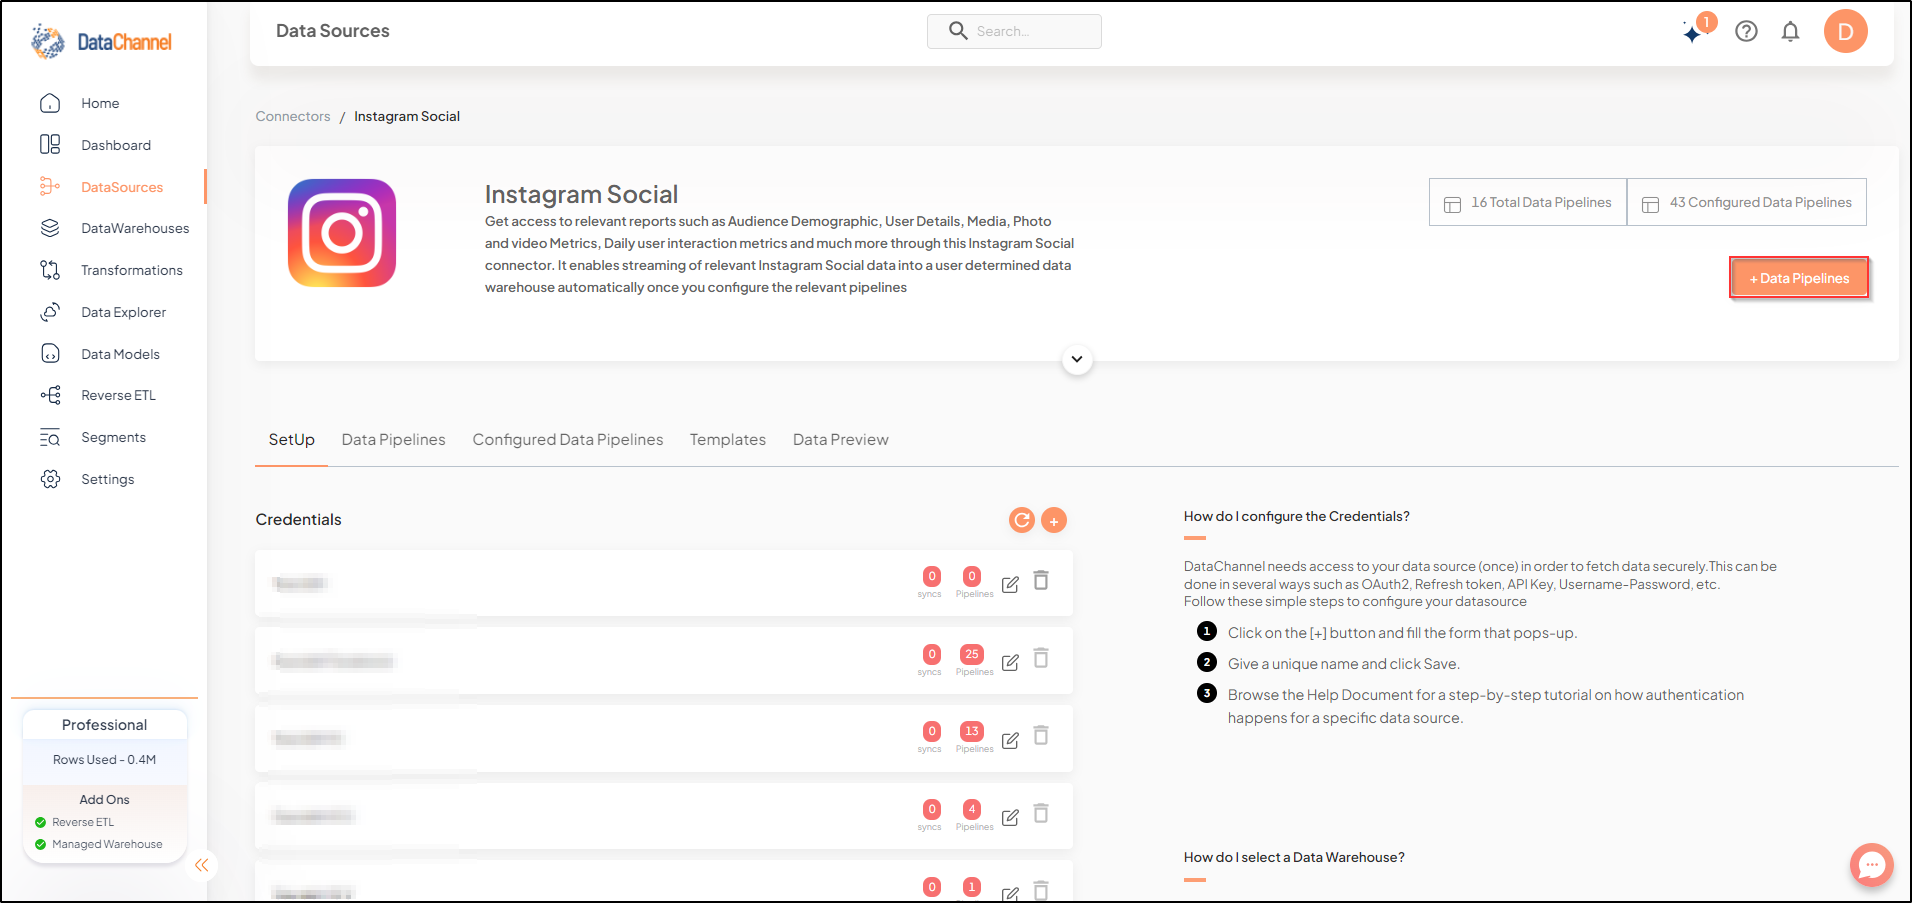Edit the credential with 0 pipelines
Viewport: 1912px width, 903px height.
tap(1010, 584)
